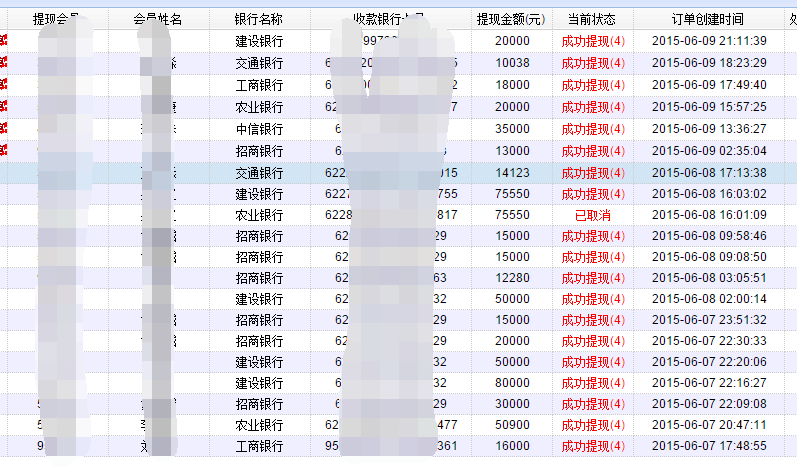
Task: Click 农业银行 in the 20:47:11 row
Action: point(259,425)
